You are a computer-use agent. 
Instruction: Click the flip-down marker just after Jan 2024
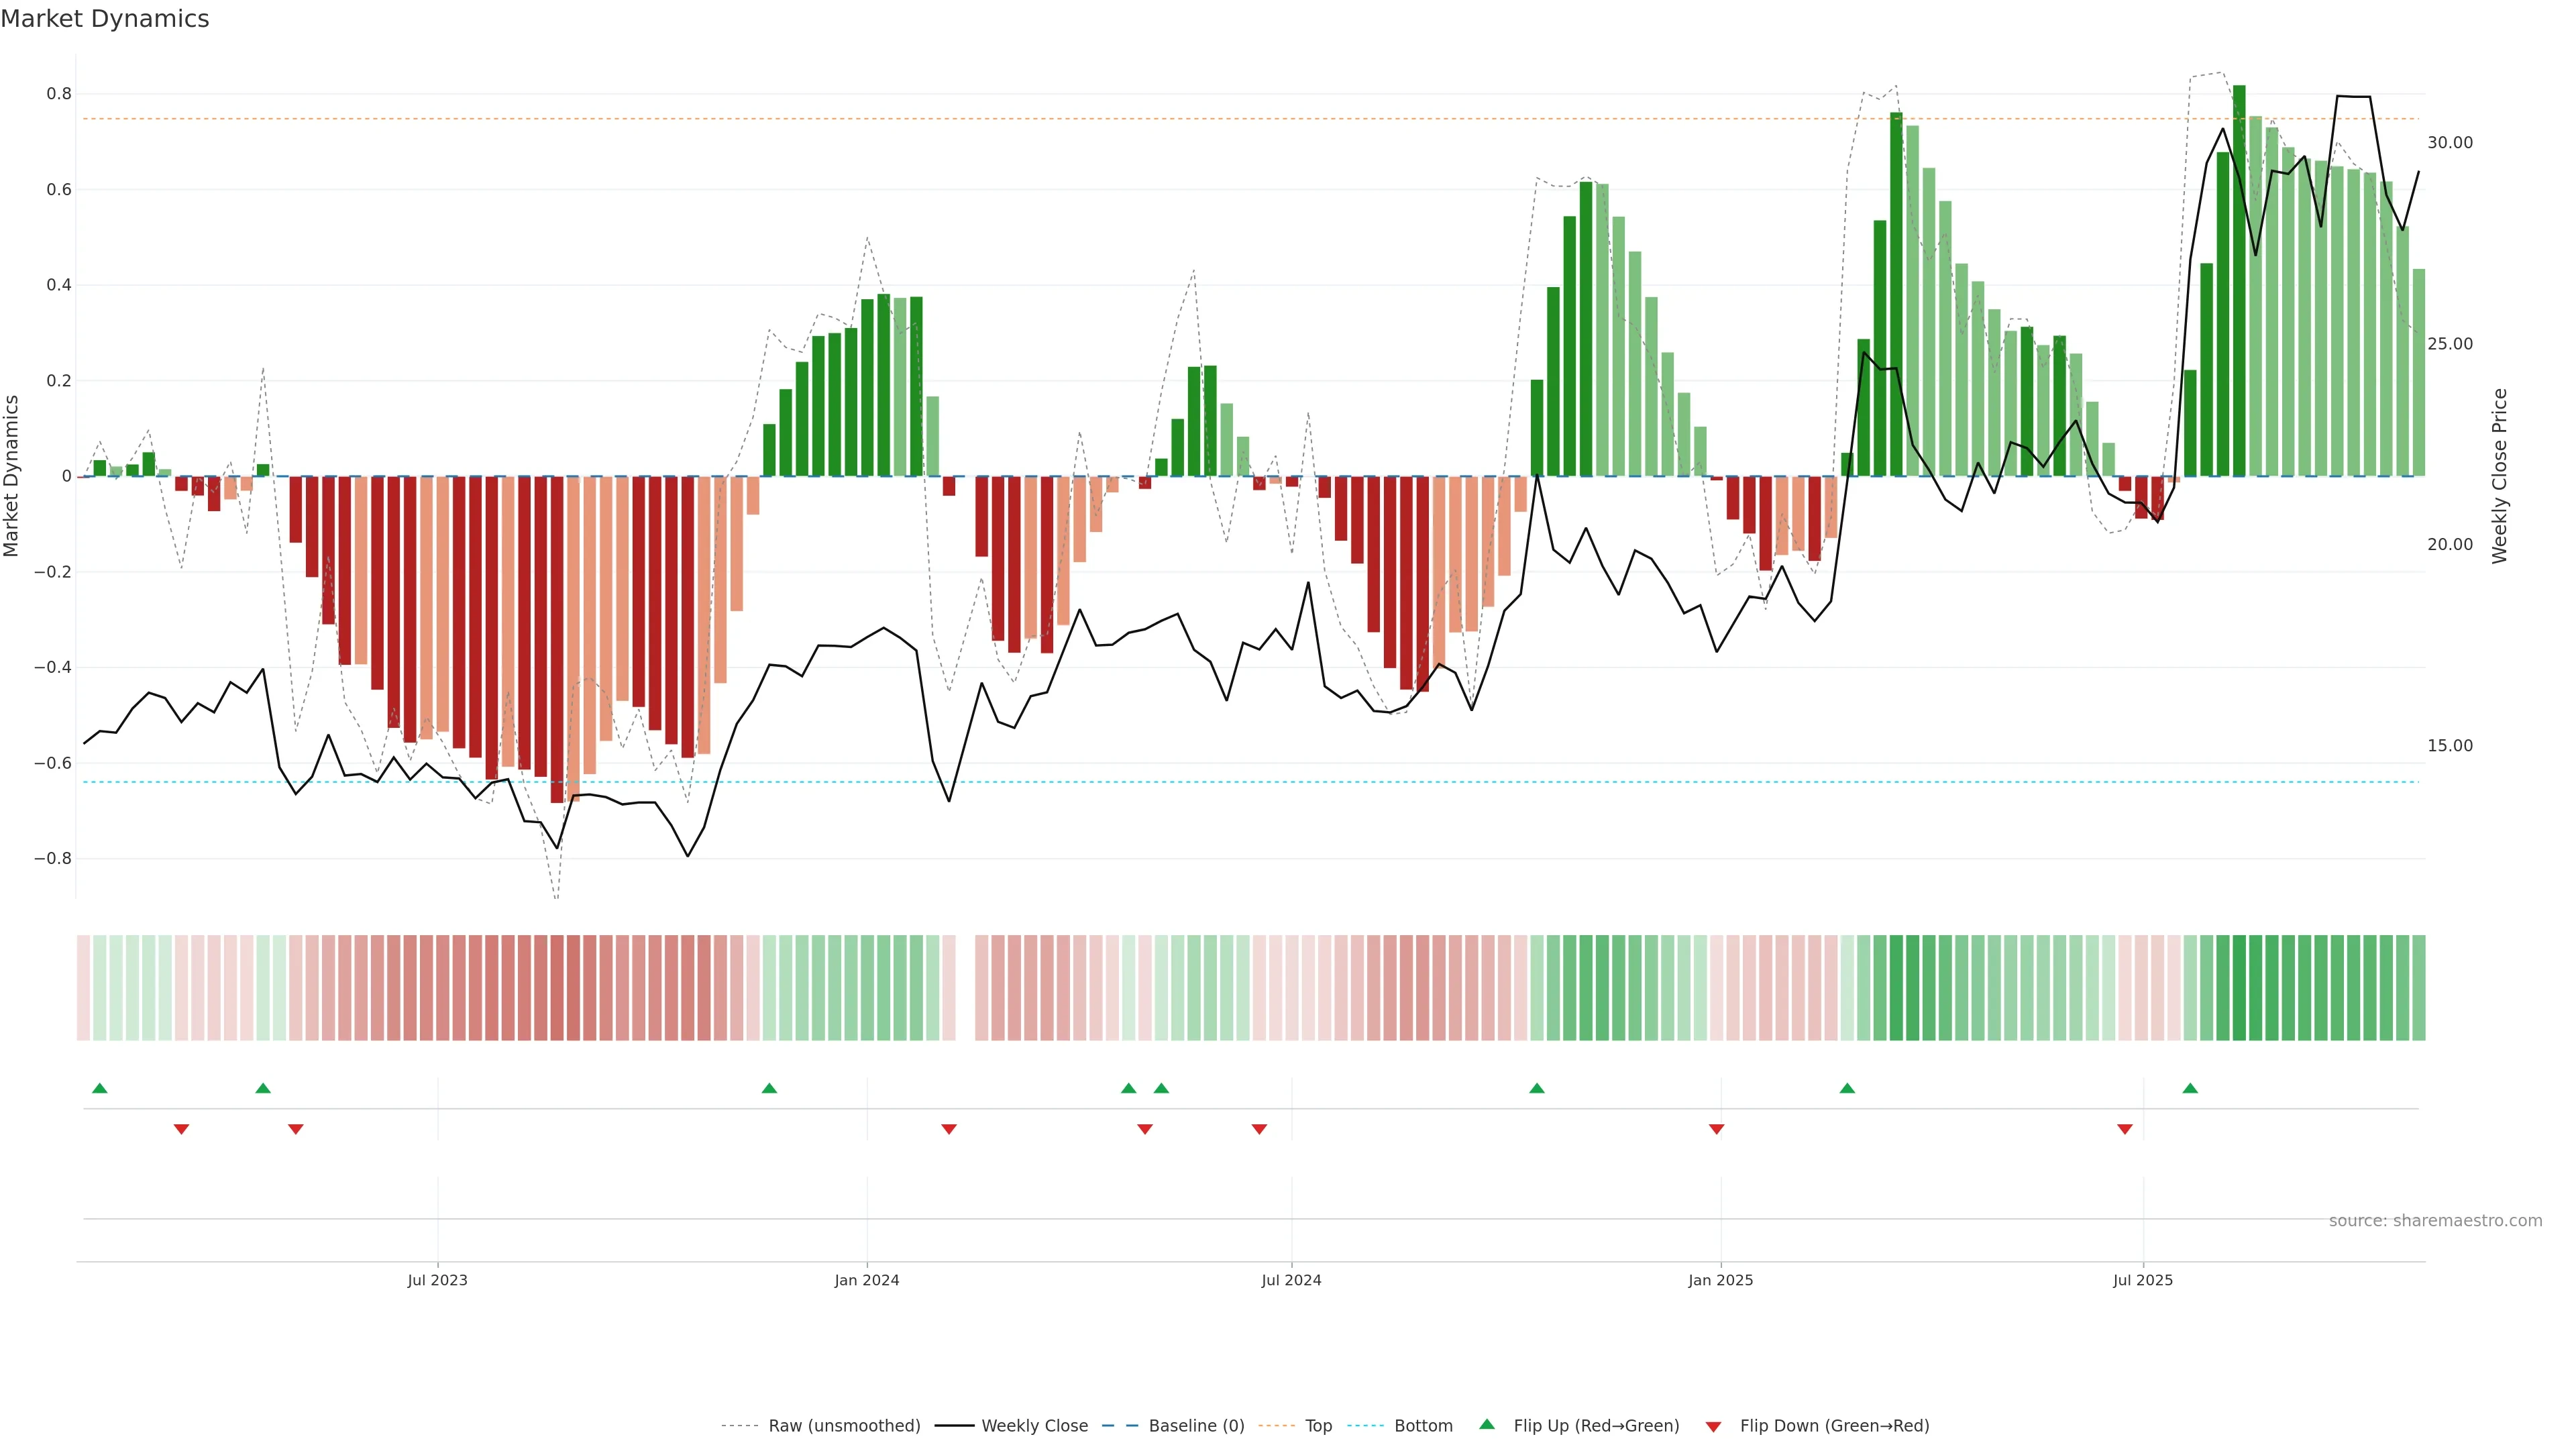[x=949, y=1129]
